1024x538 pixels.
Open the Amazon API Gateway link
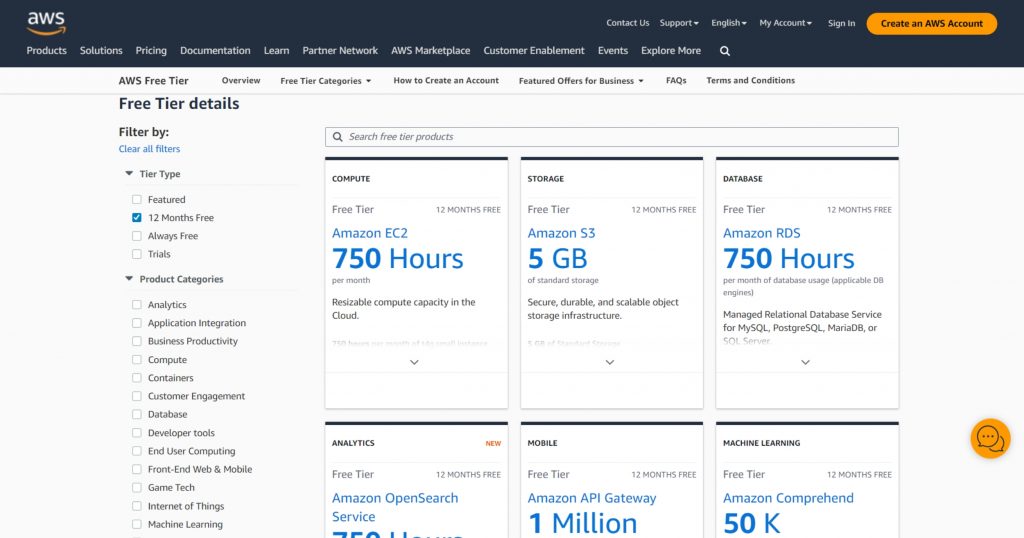592,498
